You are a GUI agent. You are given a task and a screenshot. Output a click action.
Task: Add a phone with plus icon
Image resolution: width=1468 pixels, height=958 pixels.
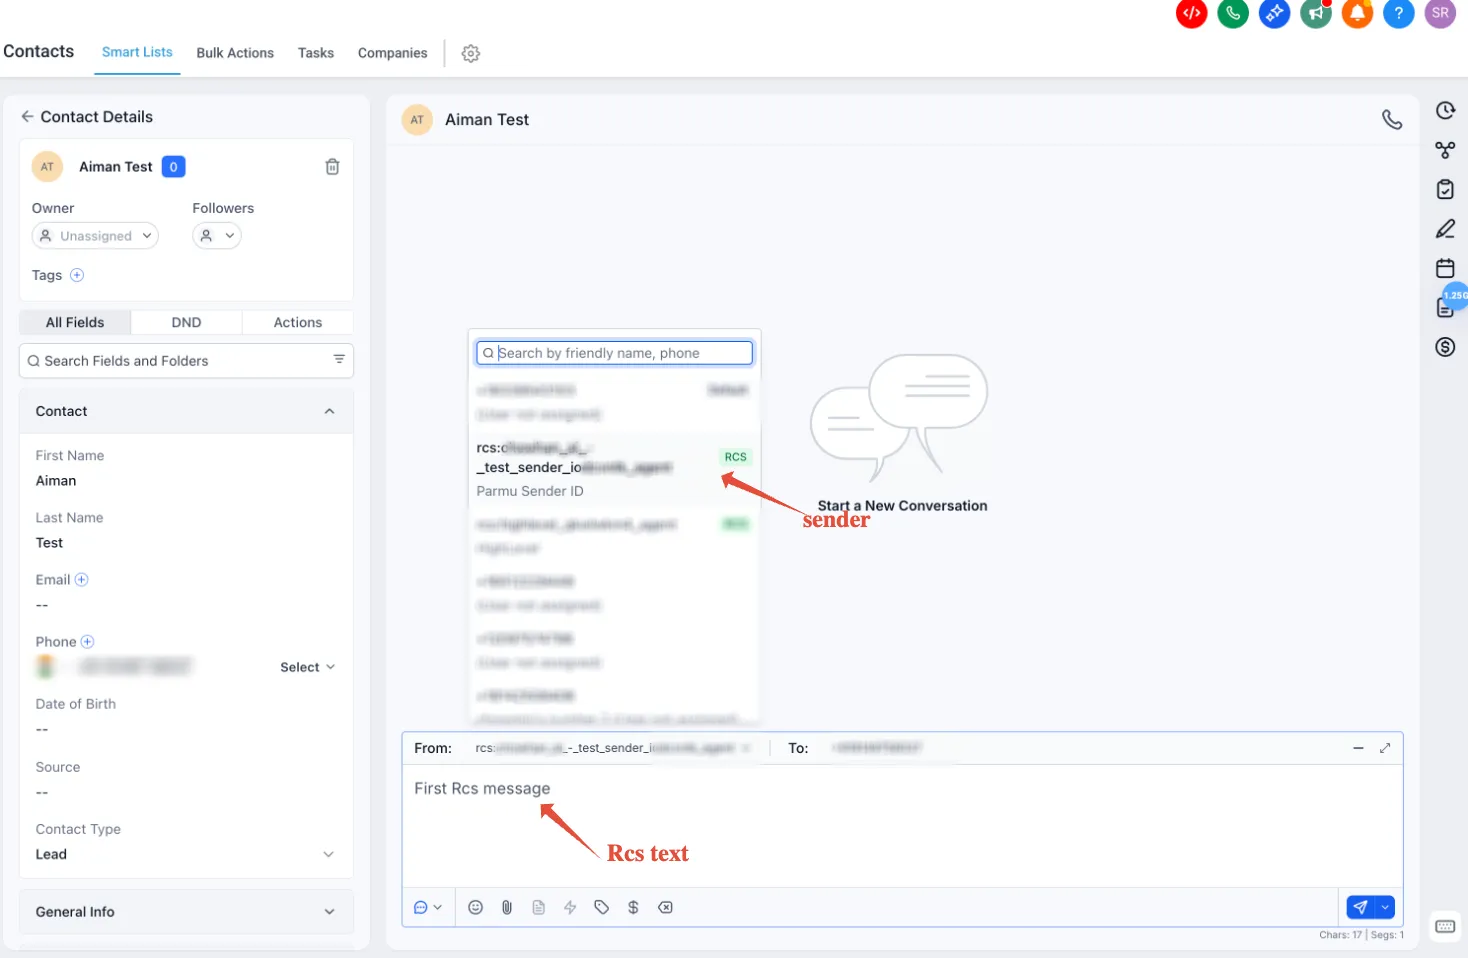[x=87, y=642]
